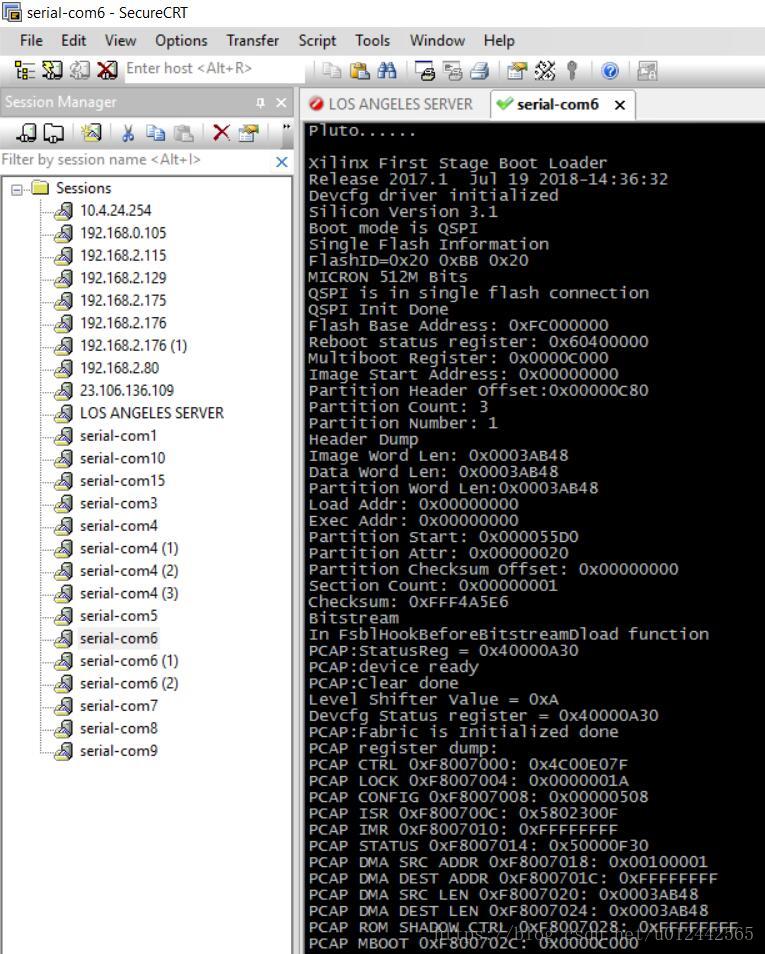The image size is (765, 954).
Task: Open Quick Connect from the toolbar
Action: (x=52, y=71)
